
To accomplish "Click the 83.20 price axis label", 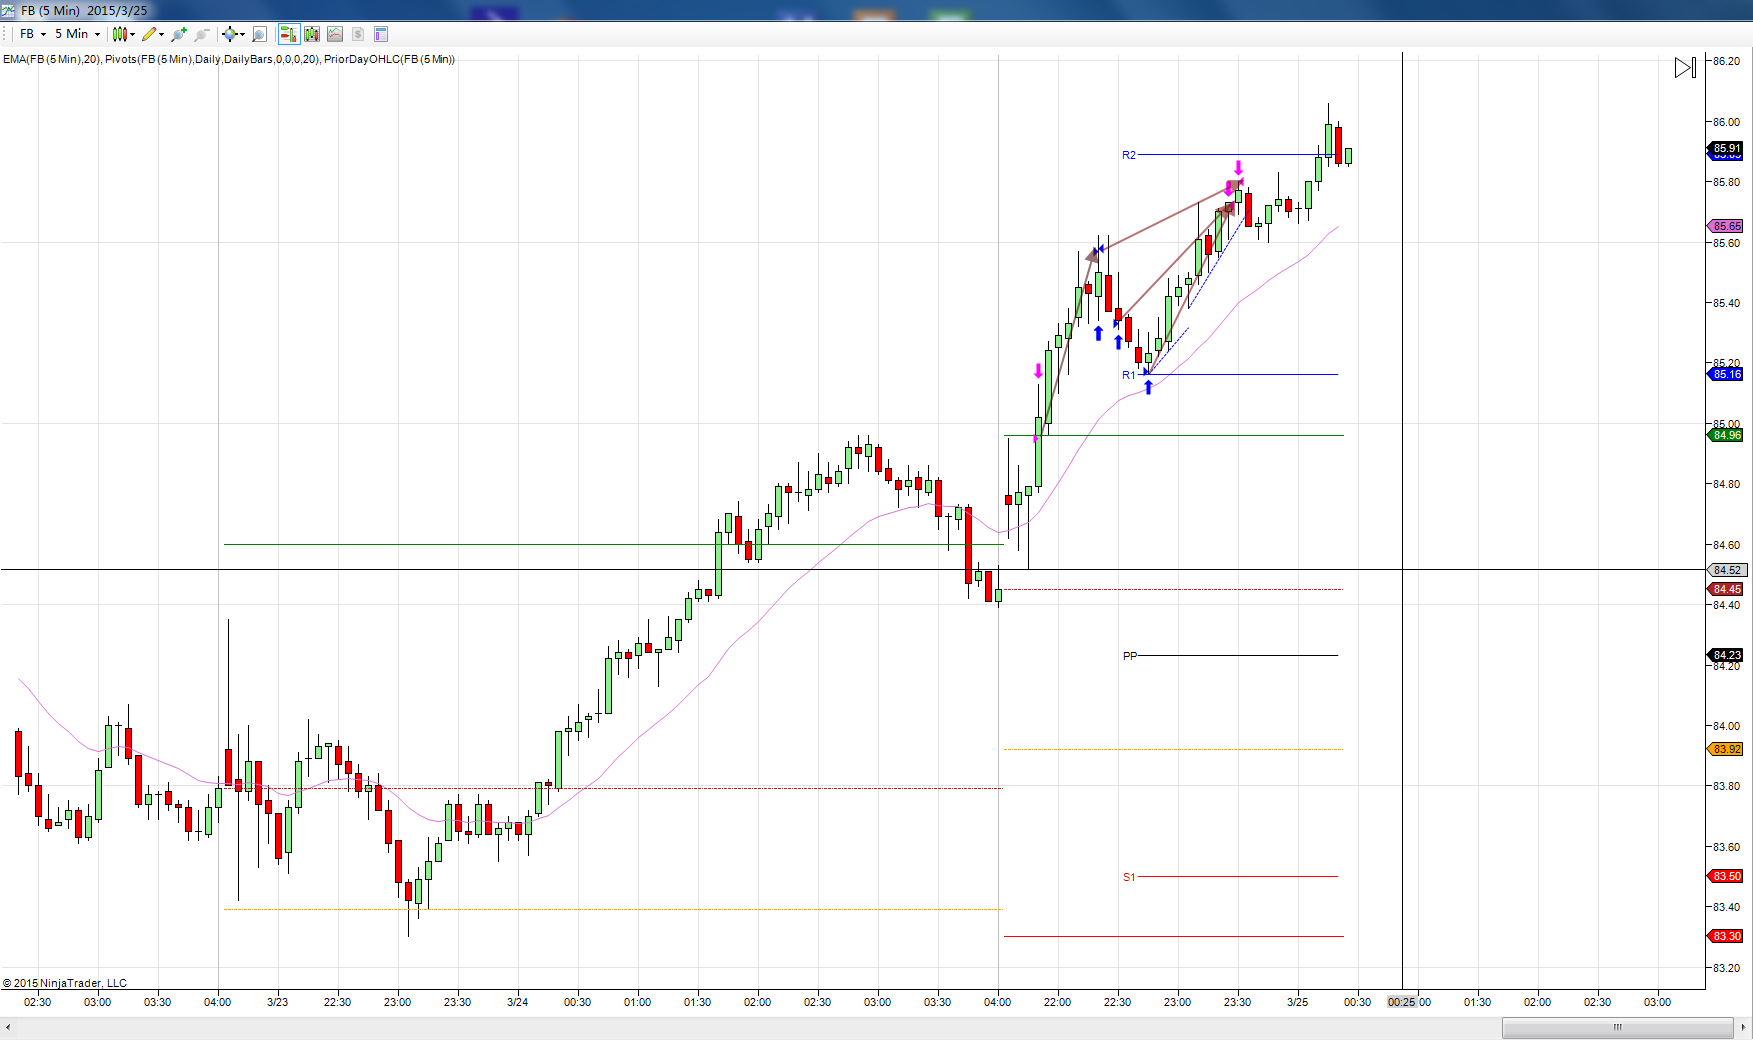I will (x=1726, y=968).
